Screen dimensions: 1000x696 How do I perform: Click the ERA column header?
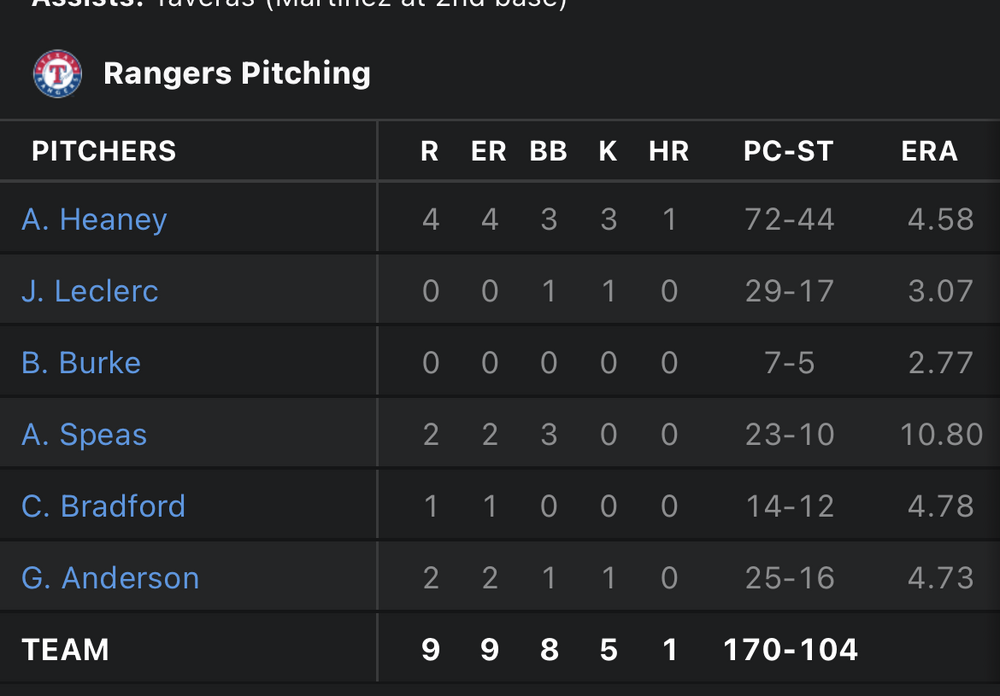929,151
